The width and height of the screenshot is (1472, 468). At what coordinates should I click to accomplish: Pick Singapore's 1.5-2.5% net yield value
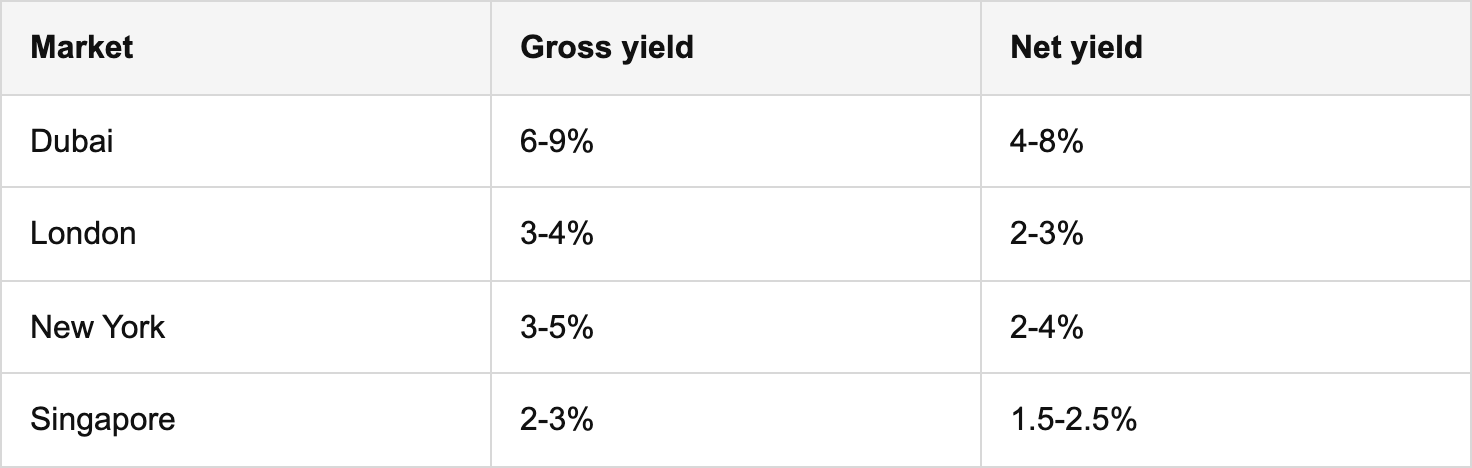pos(1073,419)
